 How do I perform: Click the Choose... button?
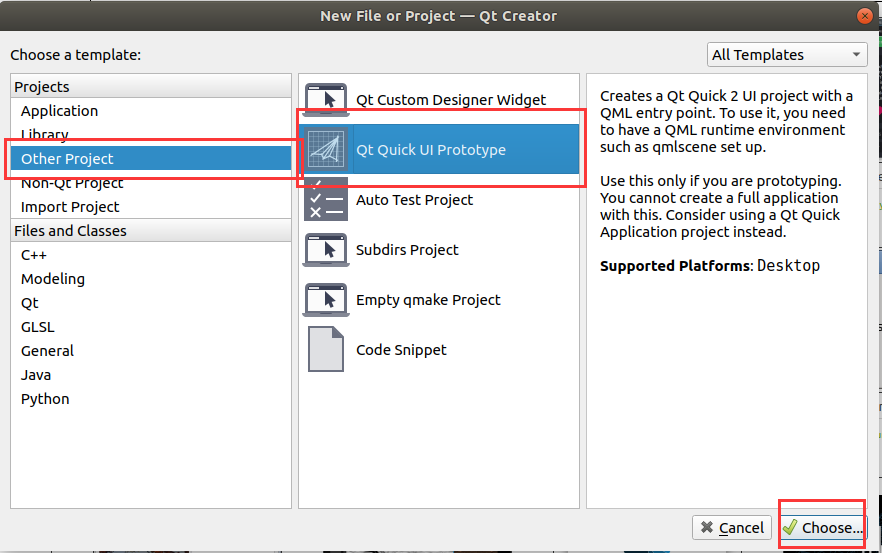[x=824, y=528]
